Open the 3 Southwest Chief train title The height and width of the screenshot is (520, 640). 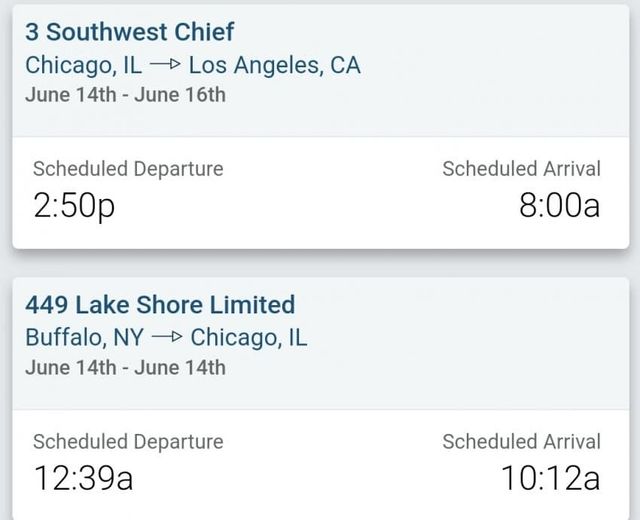click(129, 32)
